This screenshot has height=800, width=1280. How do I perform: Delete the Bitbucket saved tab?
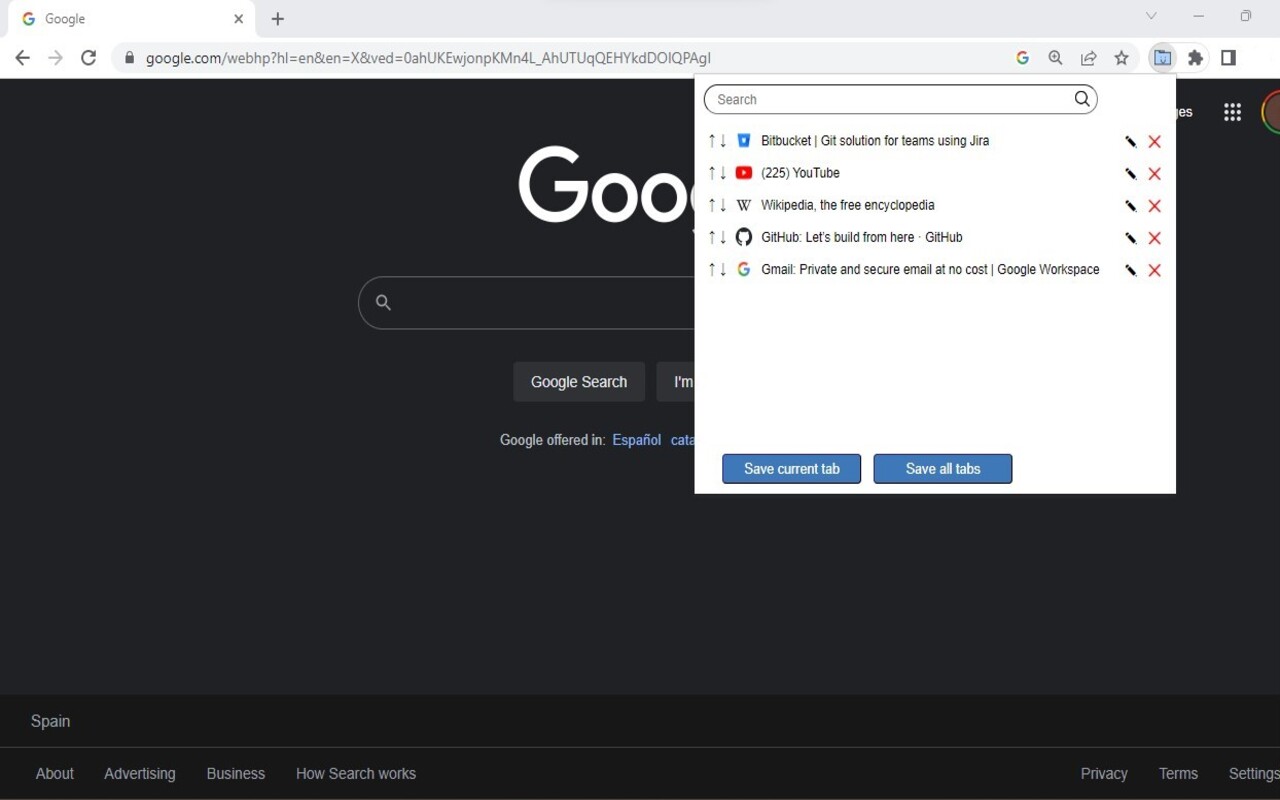pos(1155,142)
